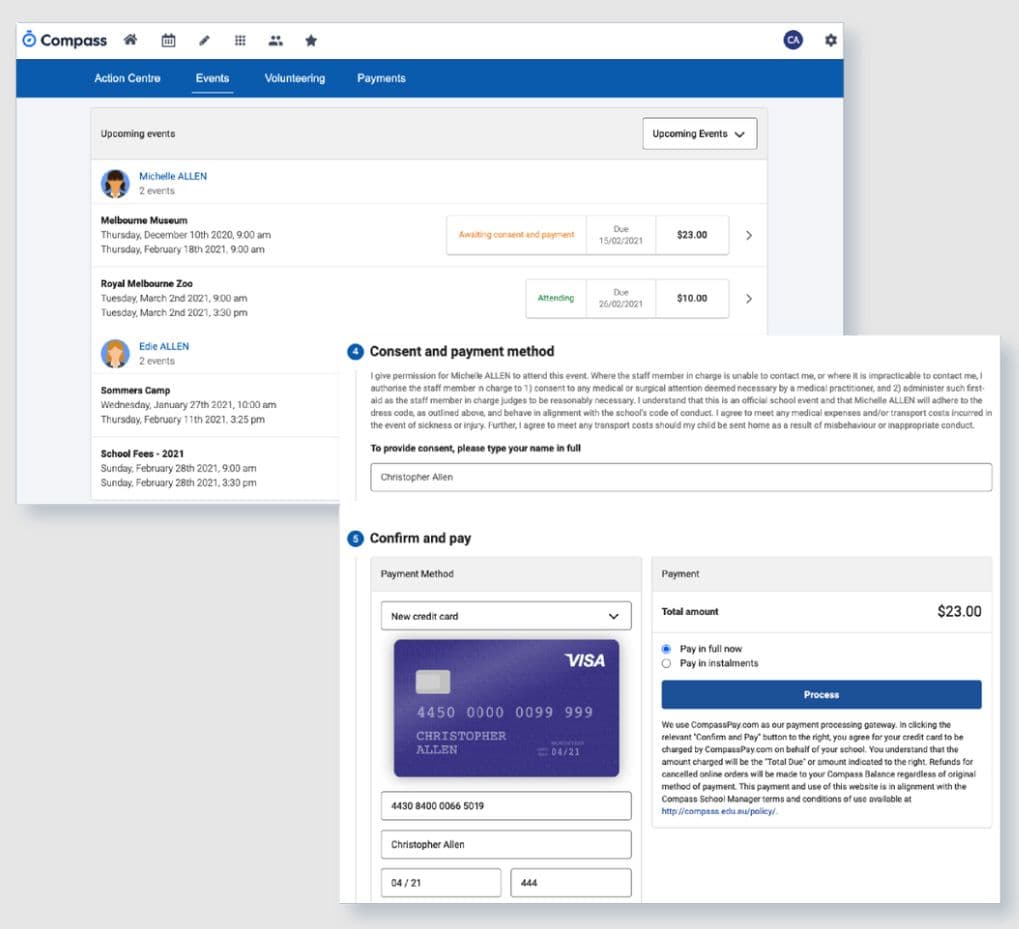Open the settings gear icon

pos(831,40)
